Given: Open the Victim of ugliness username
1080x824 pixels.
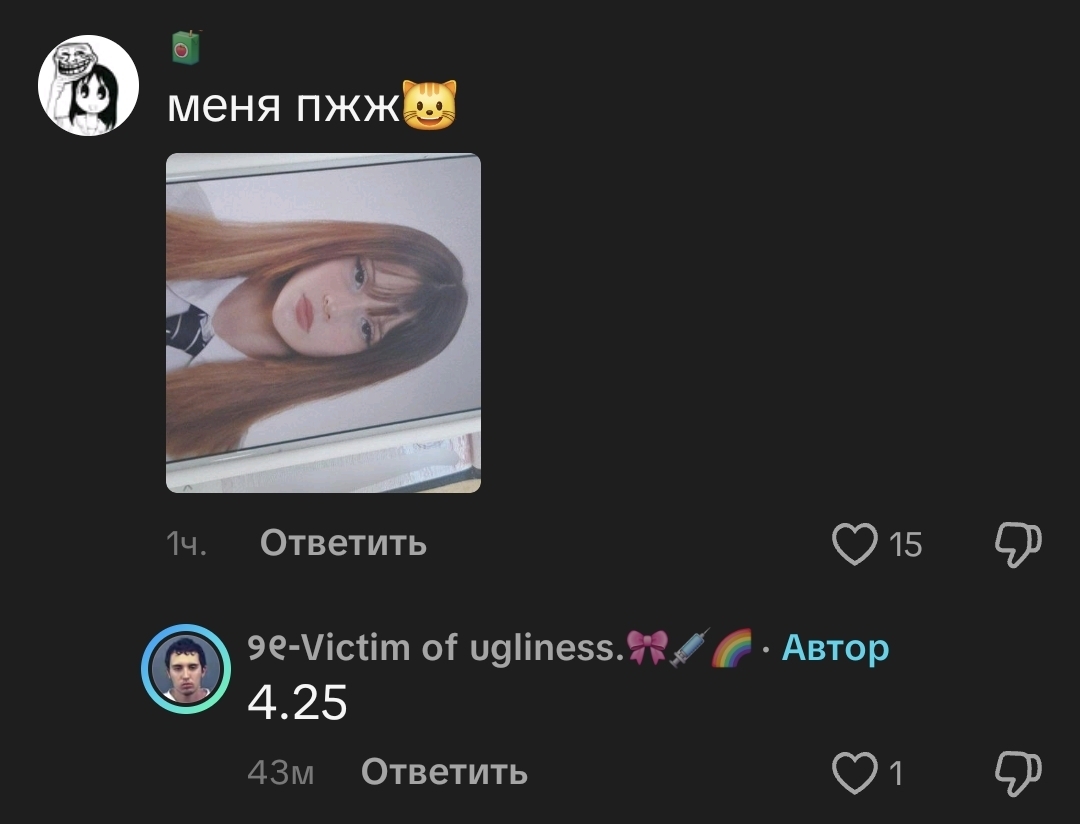Looking at the screenshot, I should click(435, 648).
